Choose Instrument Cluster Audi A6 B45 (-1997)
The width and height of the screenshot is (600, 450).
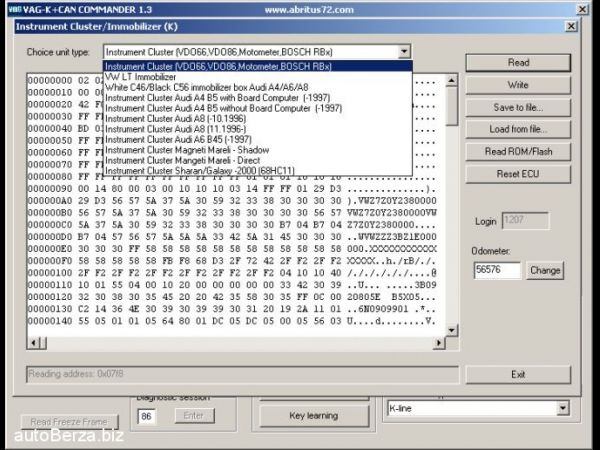pyautogui.click(x=258, y=139)
